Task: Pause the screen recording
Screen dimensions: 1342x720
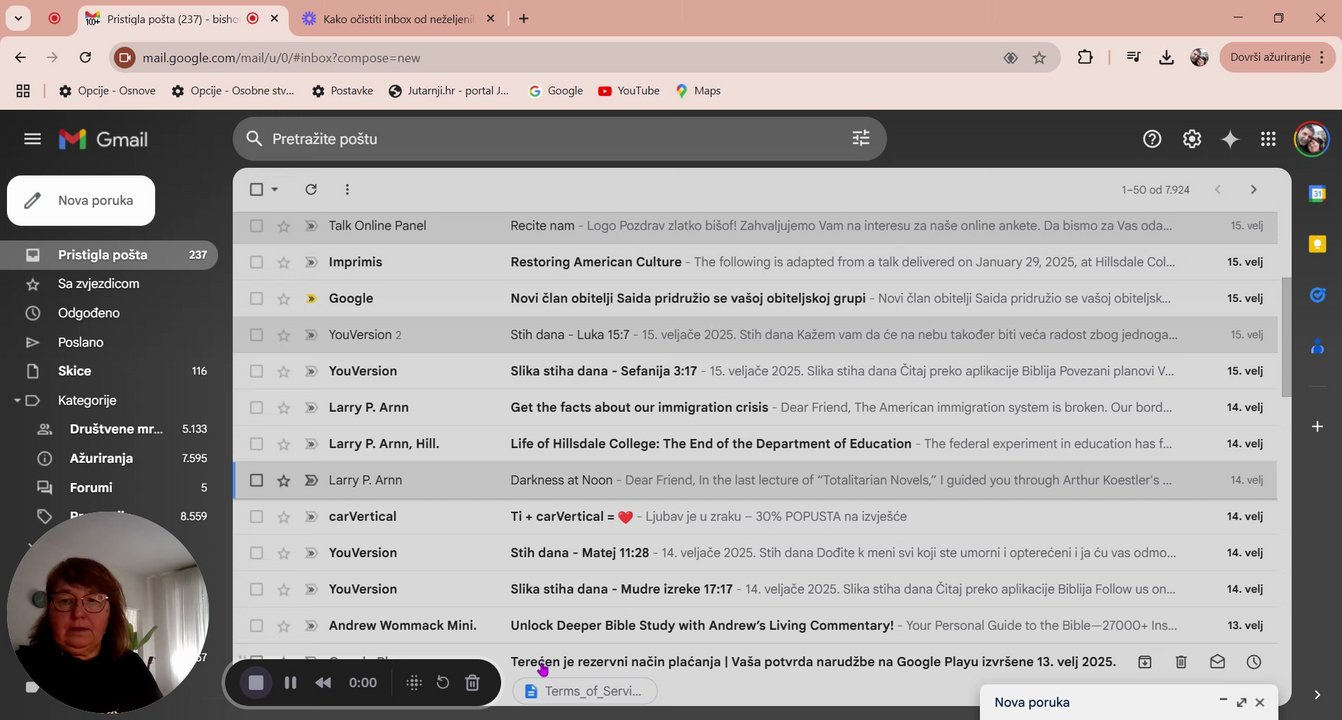Action: click(290, 683)
